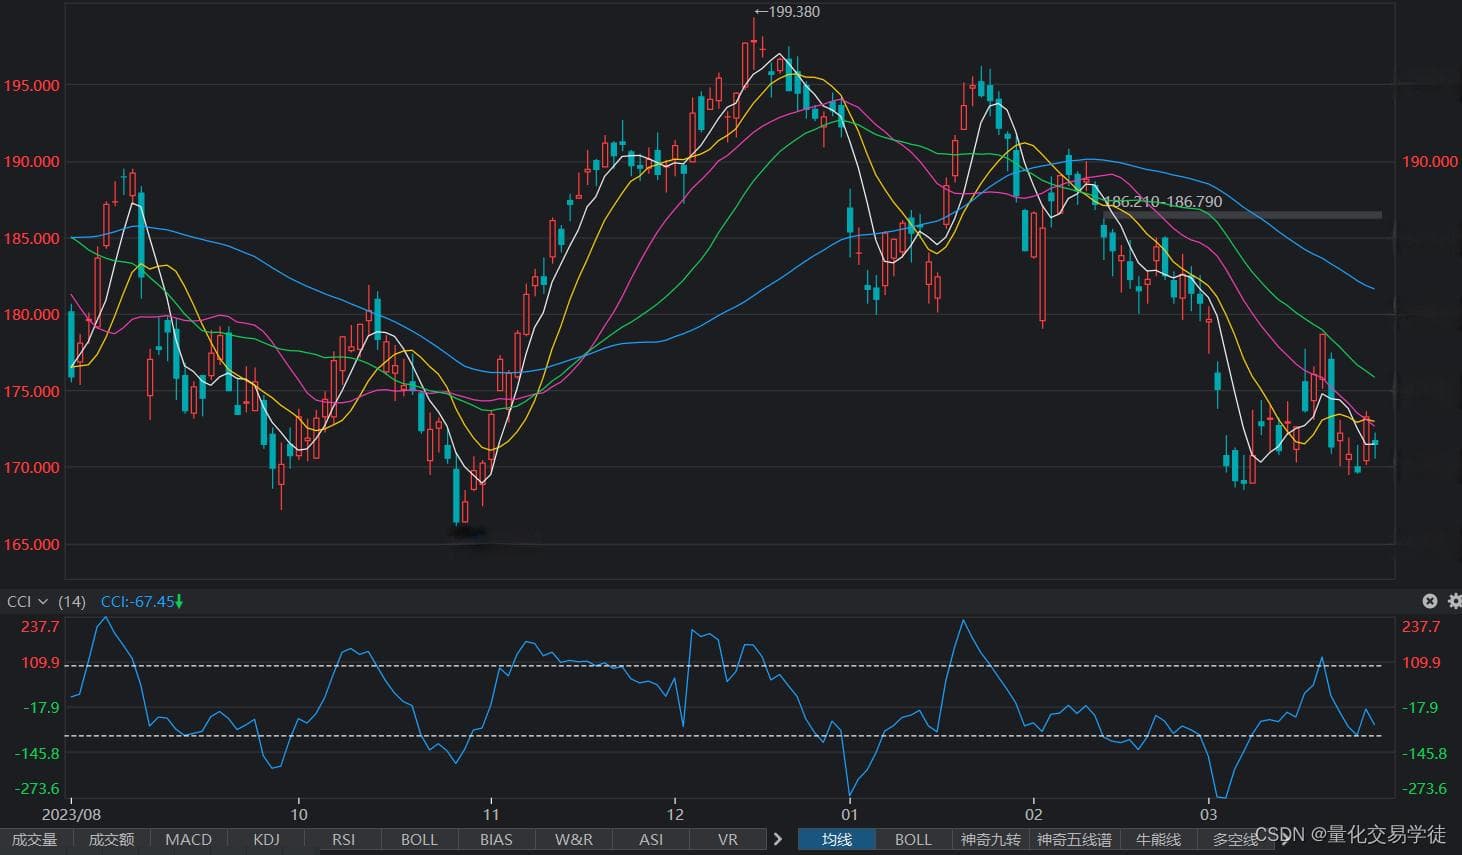
Task: Click the 195.000 left price axis label
Action: point(31,86)
